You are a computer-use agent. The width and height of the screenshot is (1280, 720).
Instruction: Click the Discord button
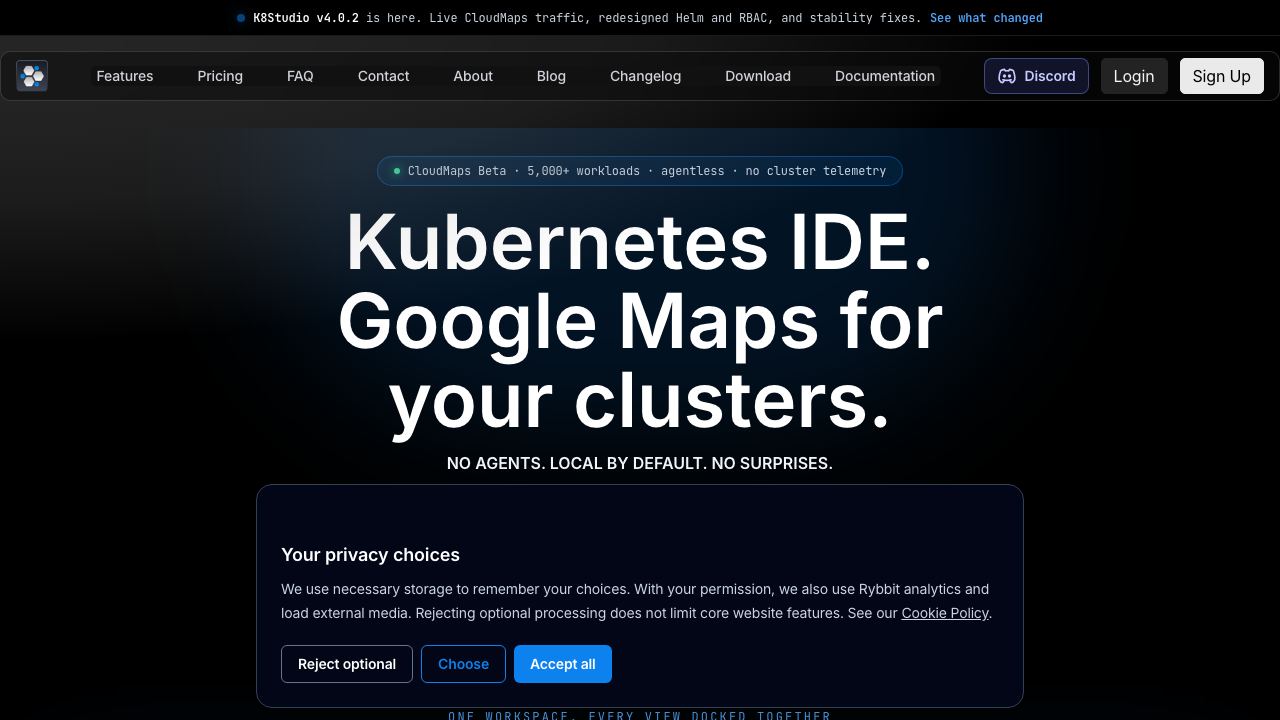(1036, 76)
